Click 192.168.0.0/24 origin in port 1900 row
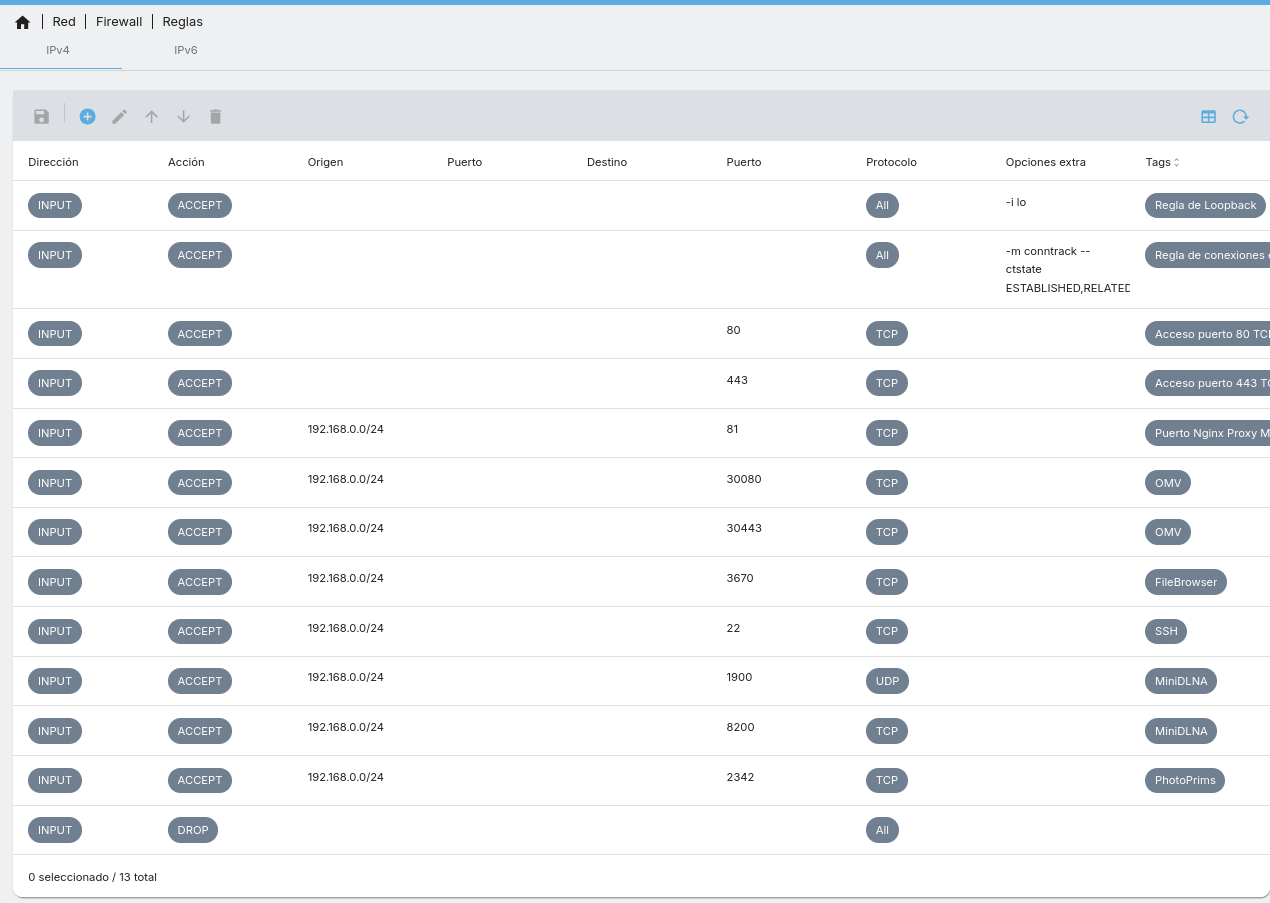The image size is (1270, 903). pyautogui.click(x=346, y=677)
